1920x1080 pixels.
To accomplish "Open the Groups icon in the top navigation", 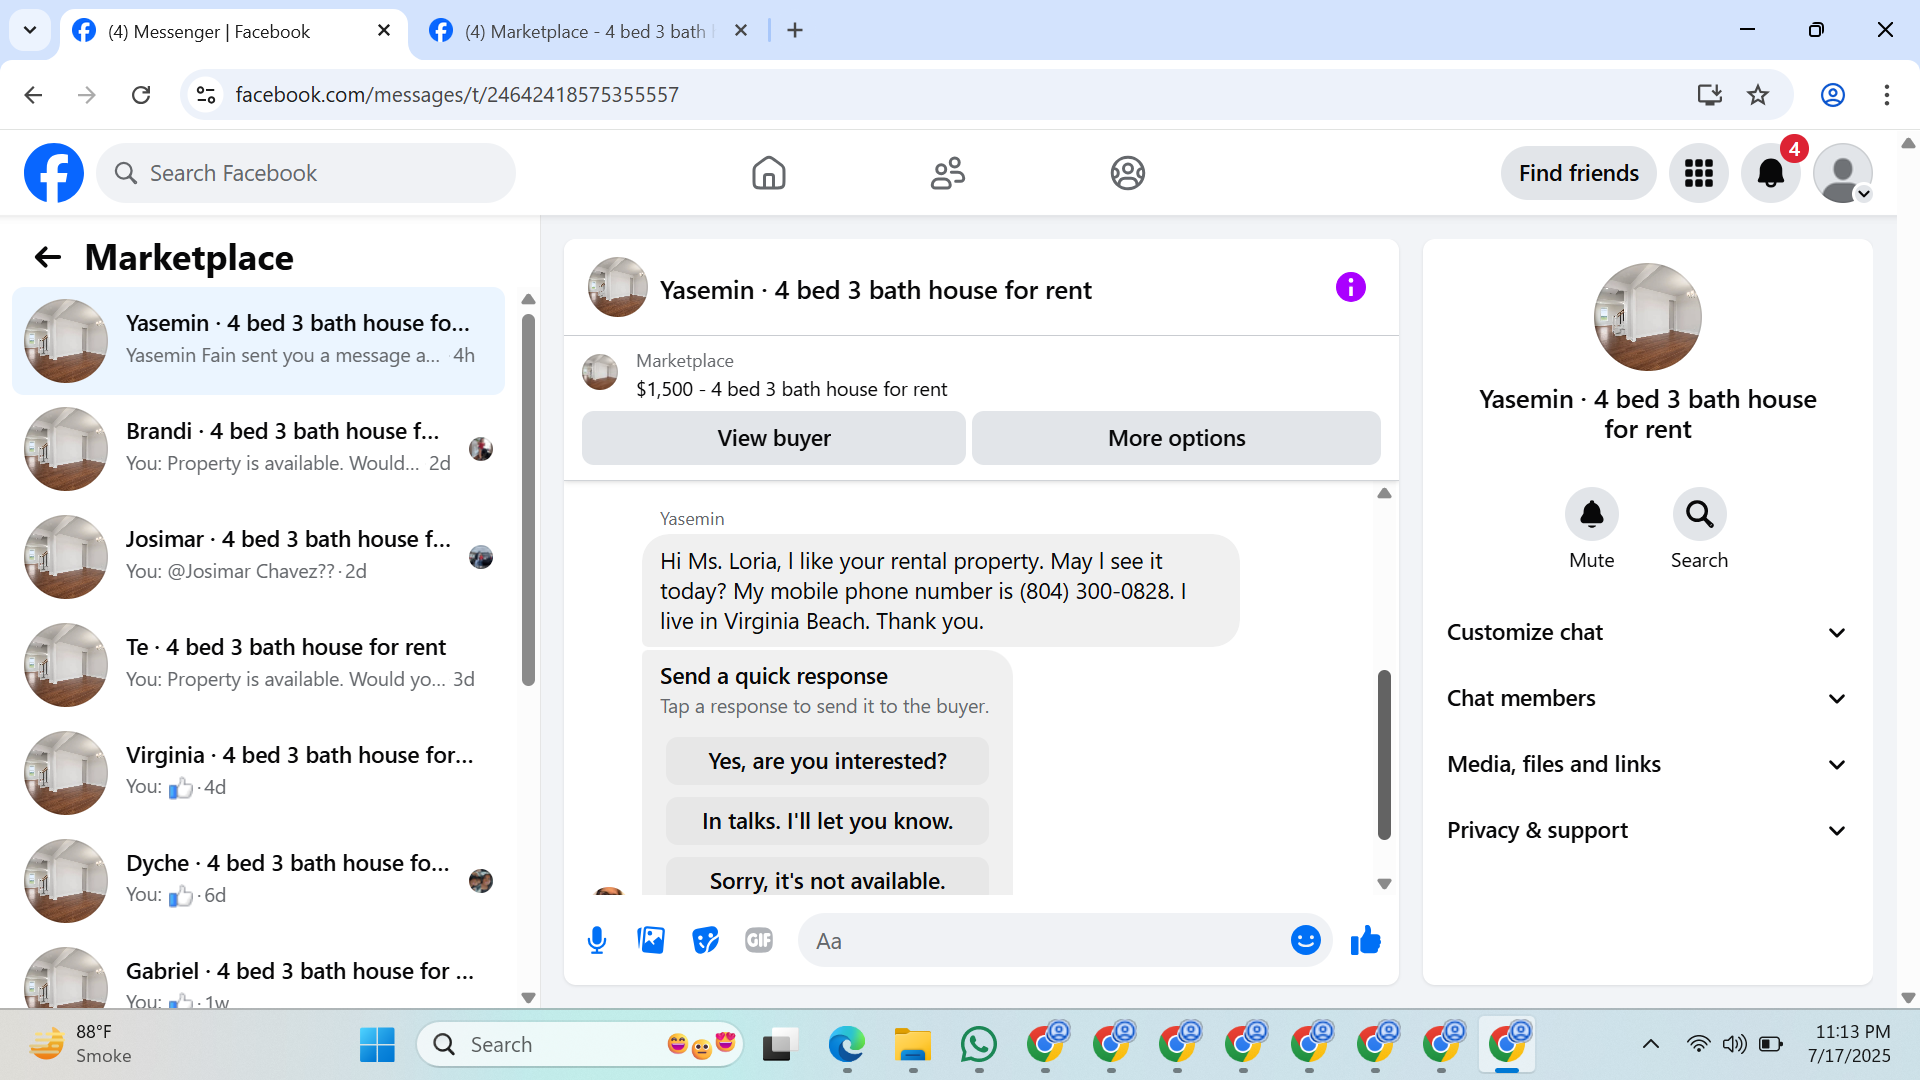I will (x=1127, y=173).
